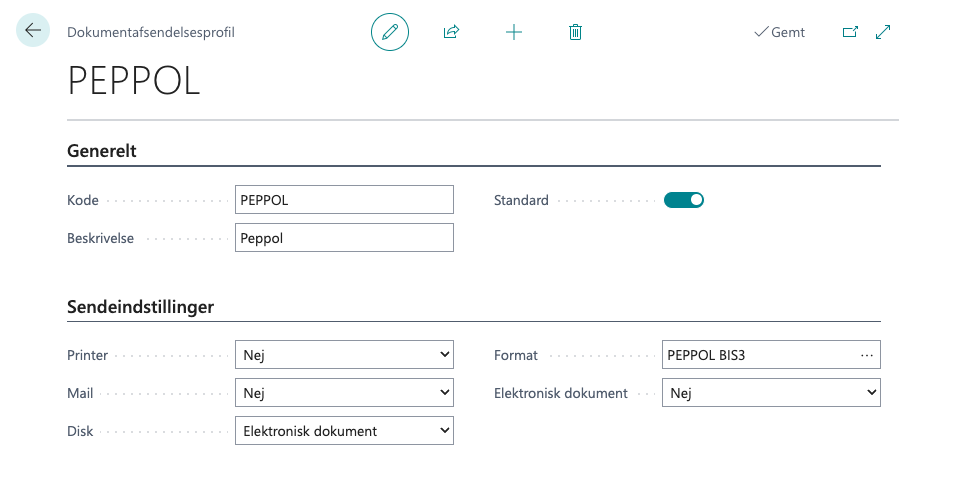The image size is (967, 495).
Task: Open page in new window icon
Action: coord(850,32)
